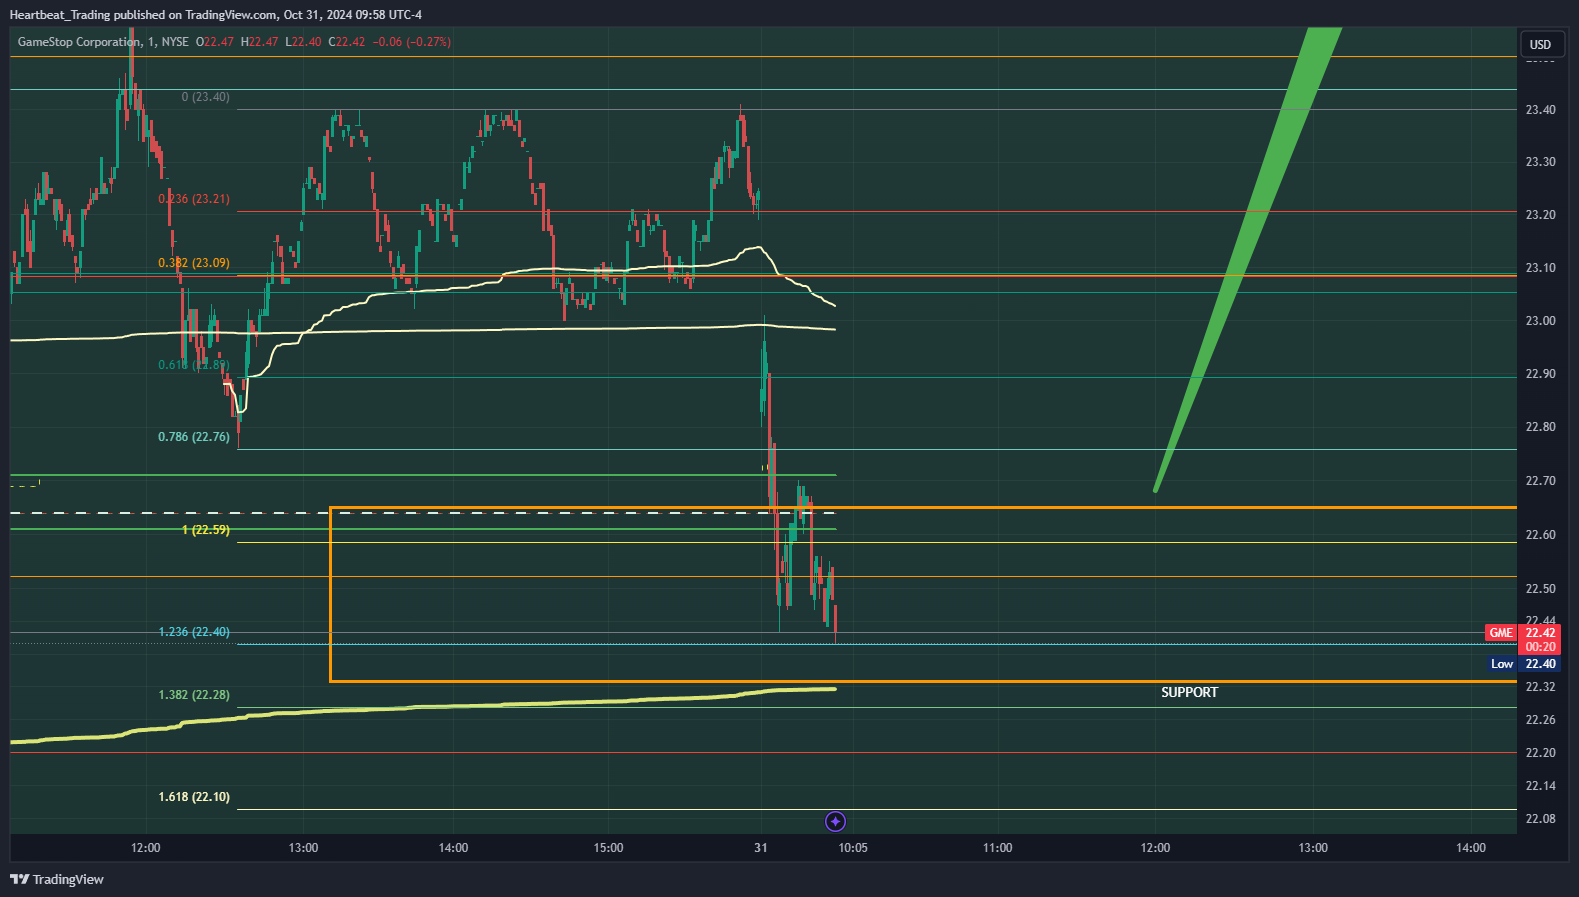Click 23.40 on the price axis
Screen dimensions: 1579x897
click(x=1540, y=110)
